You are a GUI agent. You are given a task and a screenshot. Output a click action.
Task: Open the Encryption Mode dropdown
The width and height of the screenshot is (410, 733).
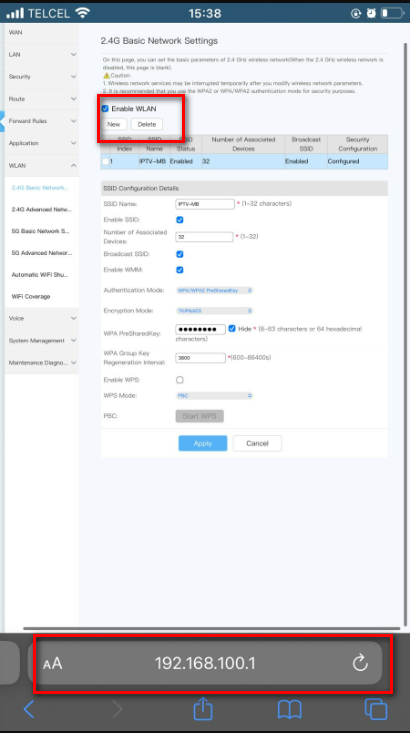pyautogui.click(x=214, y=311)
